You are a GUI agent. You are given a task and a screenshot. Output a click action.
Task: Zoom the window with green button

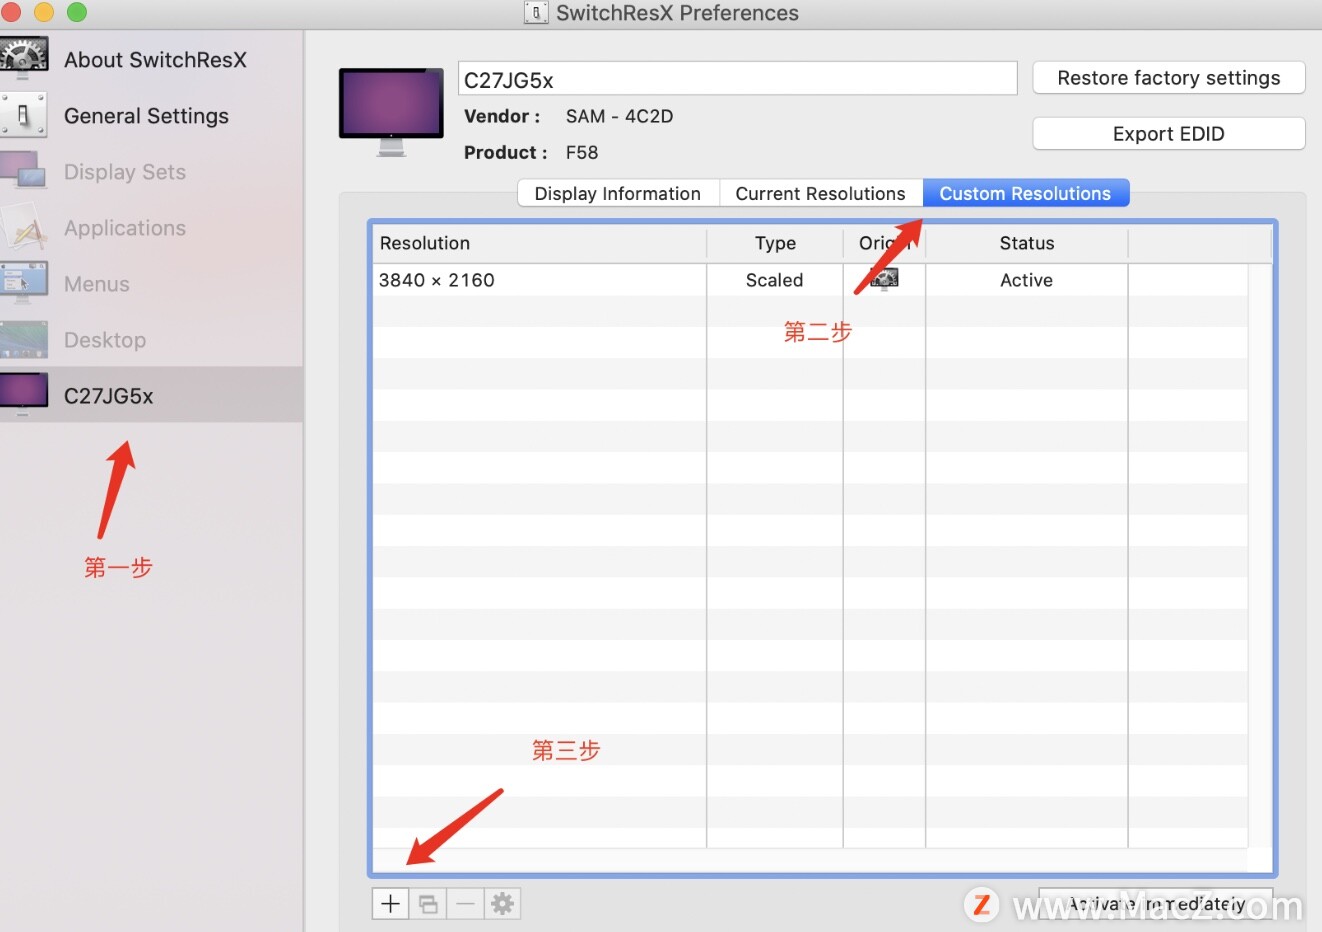click(x=77, y=12)
